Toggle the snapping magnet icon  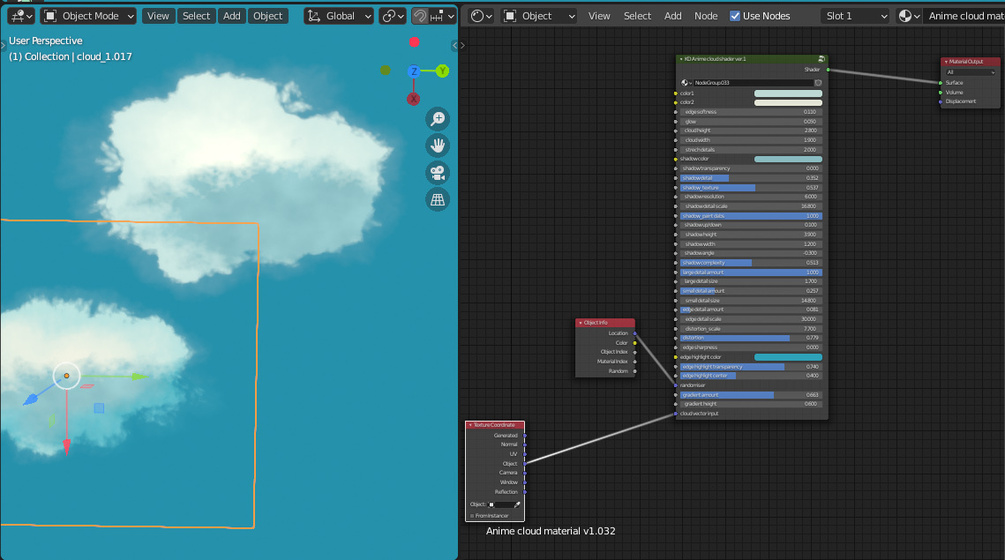coord(420,16)
